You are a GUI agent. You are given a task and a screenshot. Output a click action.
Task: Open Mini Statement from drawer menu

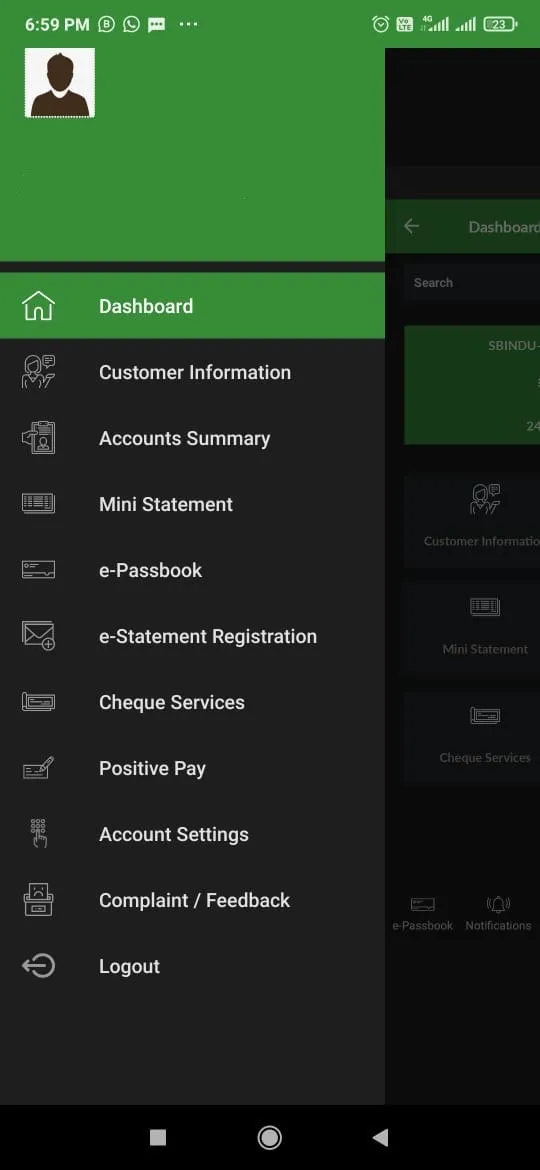pos(192,504)
